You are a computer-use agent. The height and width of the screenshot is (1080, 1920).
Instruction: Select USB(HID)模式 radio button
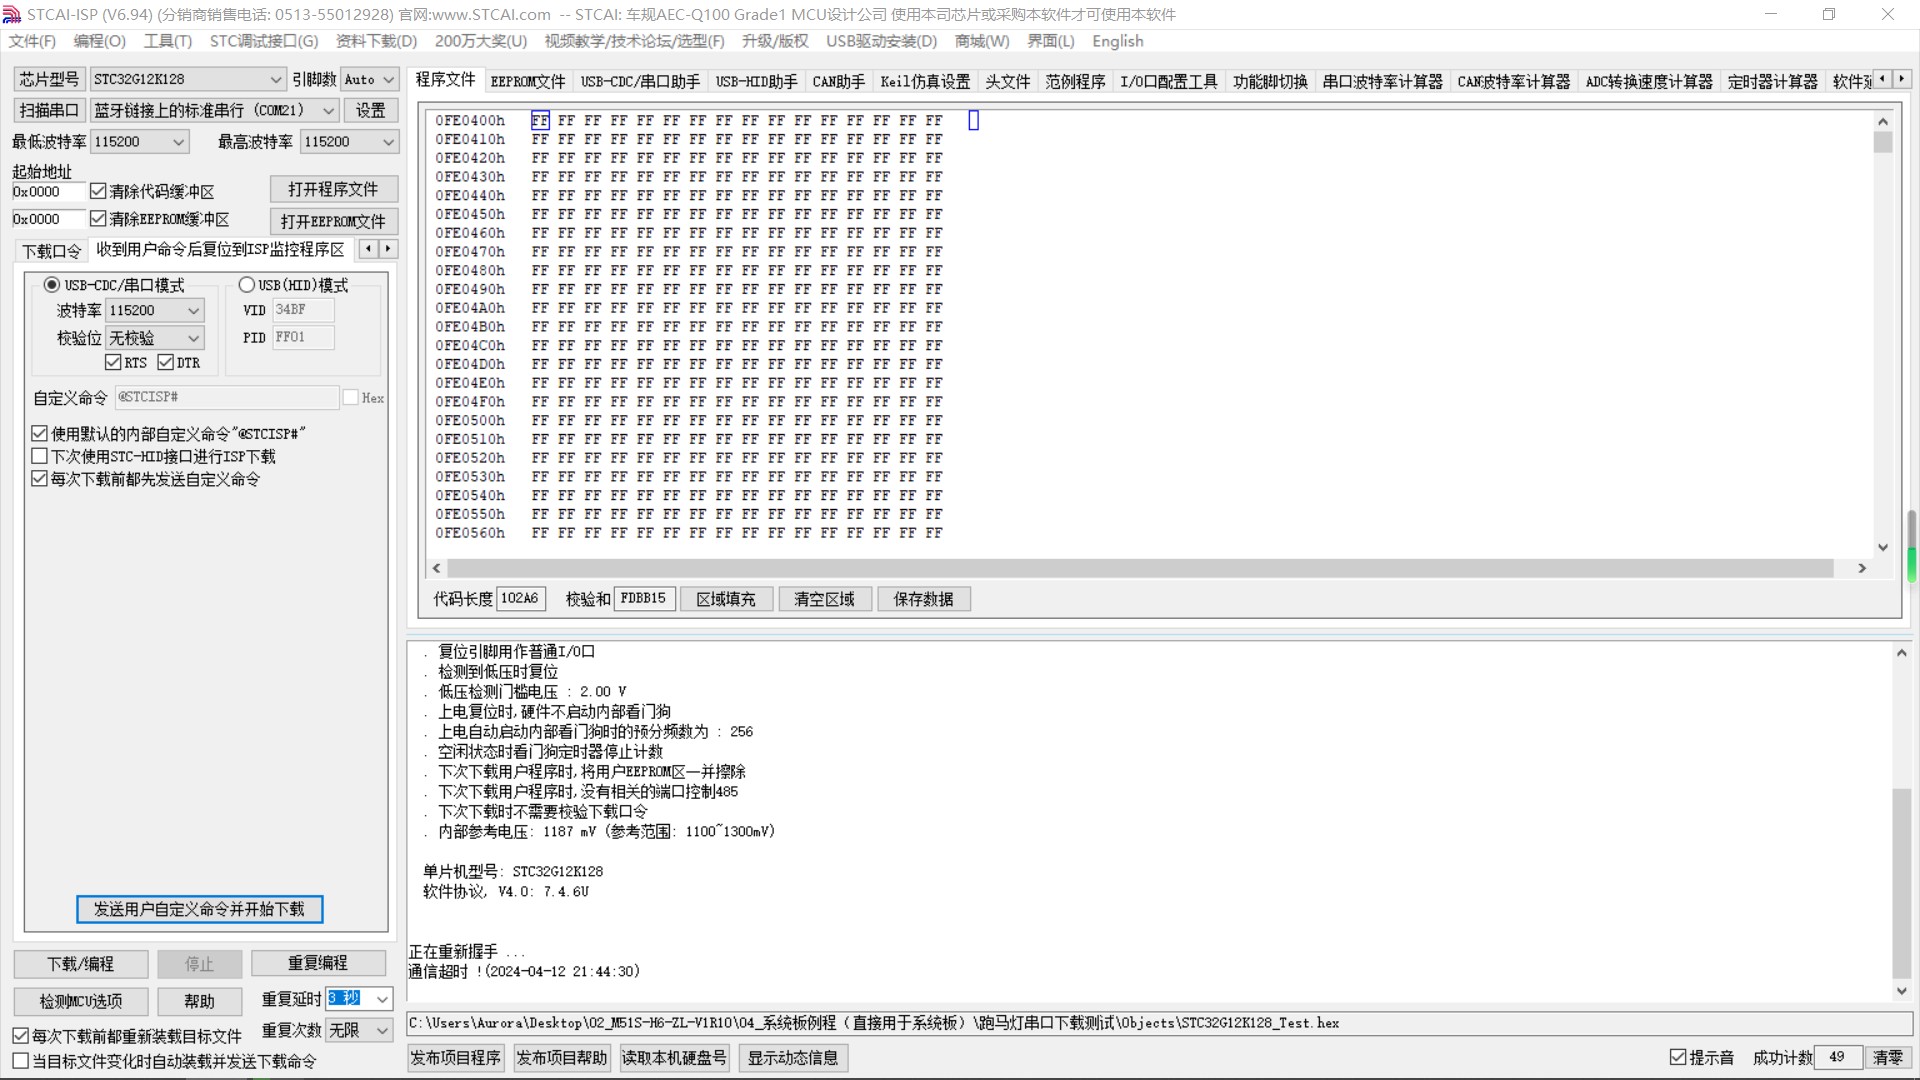click(x=246, y=285)
